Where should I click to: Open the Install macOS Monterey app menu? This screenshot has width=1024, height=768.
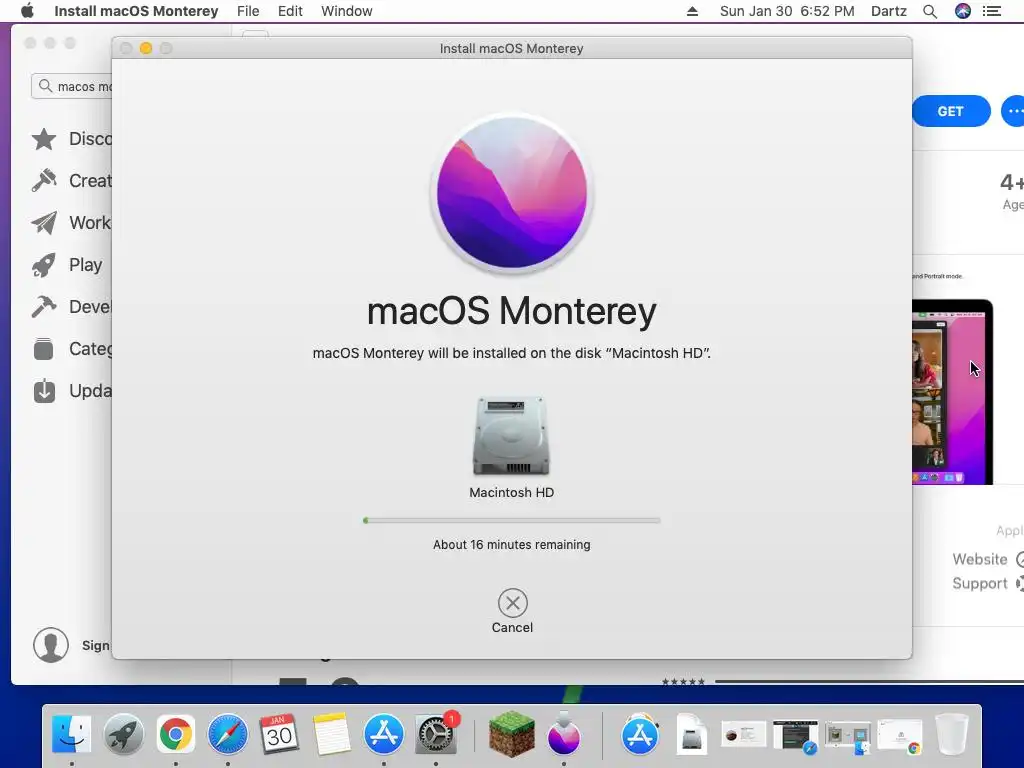point(136,11)
